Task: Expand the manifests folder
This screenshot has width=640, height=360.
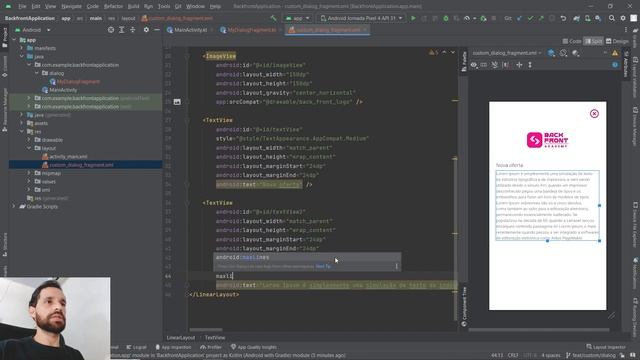Action: point(22,48)
